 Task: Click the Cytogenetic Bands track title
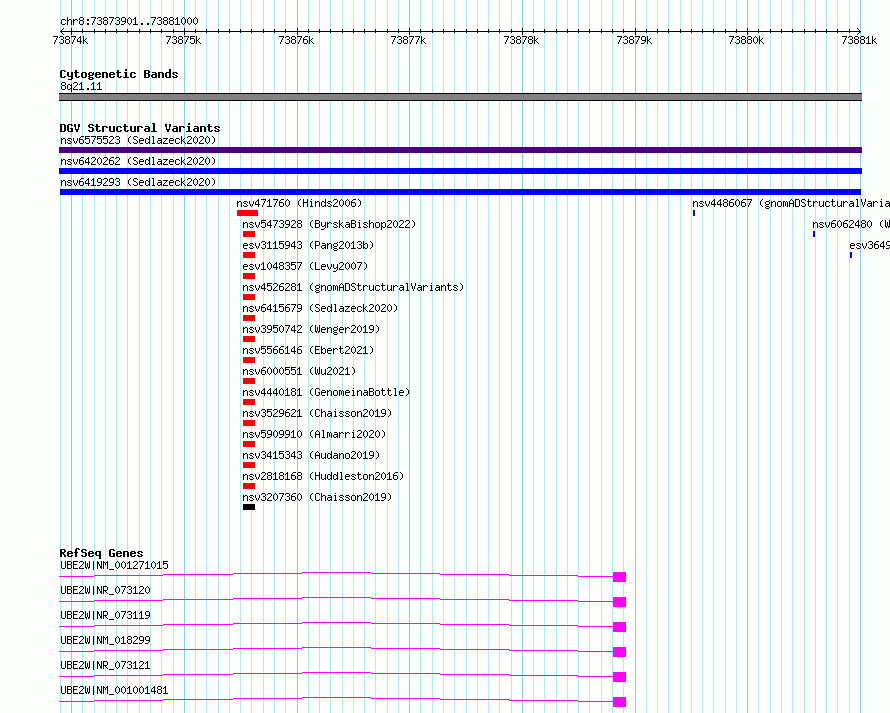(119, 74)
